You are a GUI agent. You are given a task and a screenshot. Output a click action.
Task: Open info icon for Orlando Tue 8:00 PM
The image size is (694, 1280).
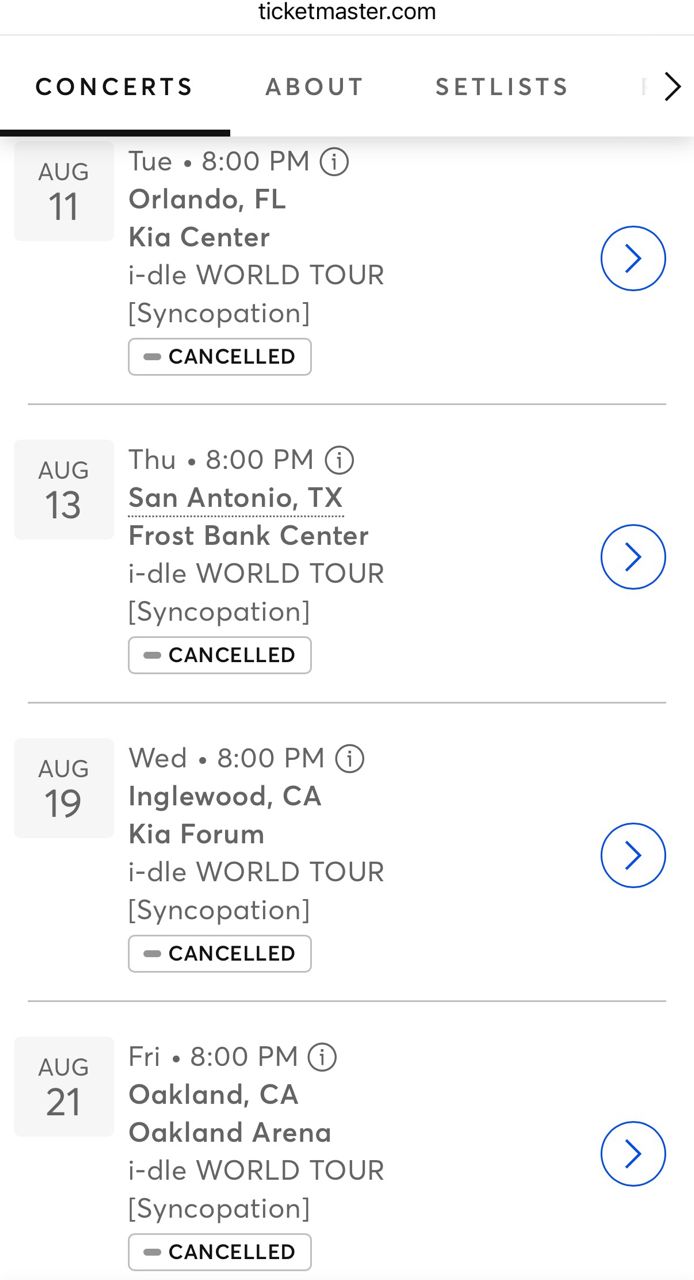(334, 161)
